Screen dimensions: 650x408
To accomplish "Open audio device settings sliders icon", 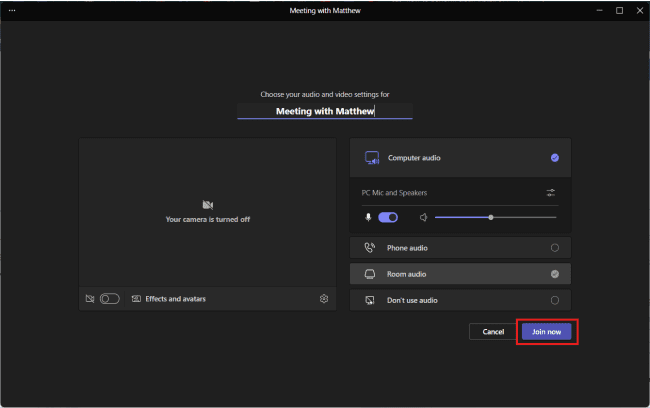I will click(551, 193).
